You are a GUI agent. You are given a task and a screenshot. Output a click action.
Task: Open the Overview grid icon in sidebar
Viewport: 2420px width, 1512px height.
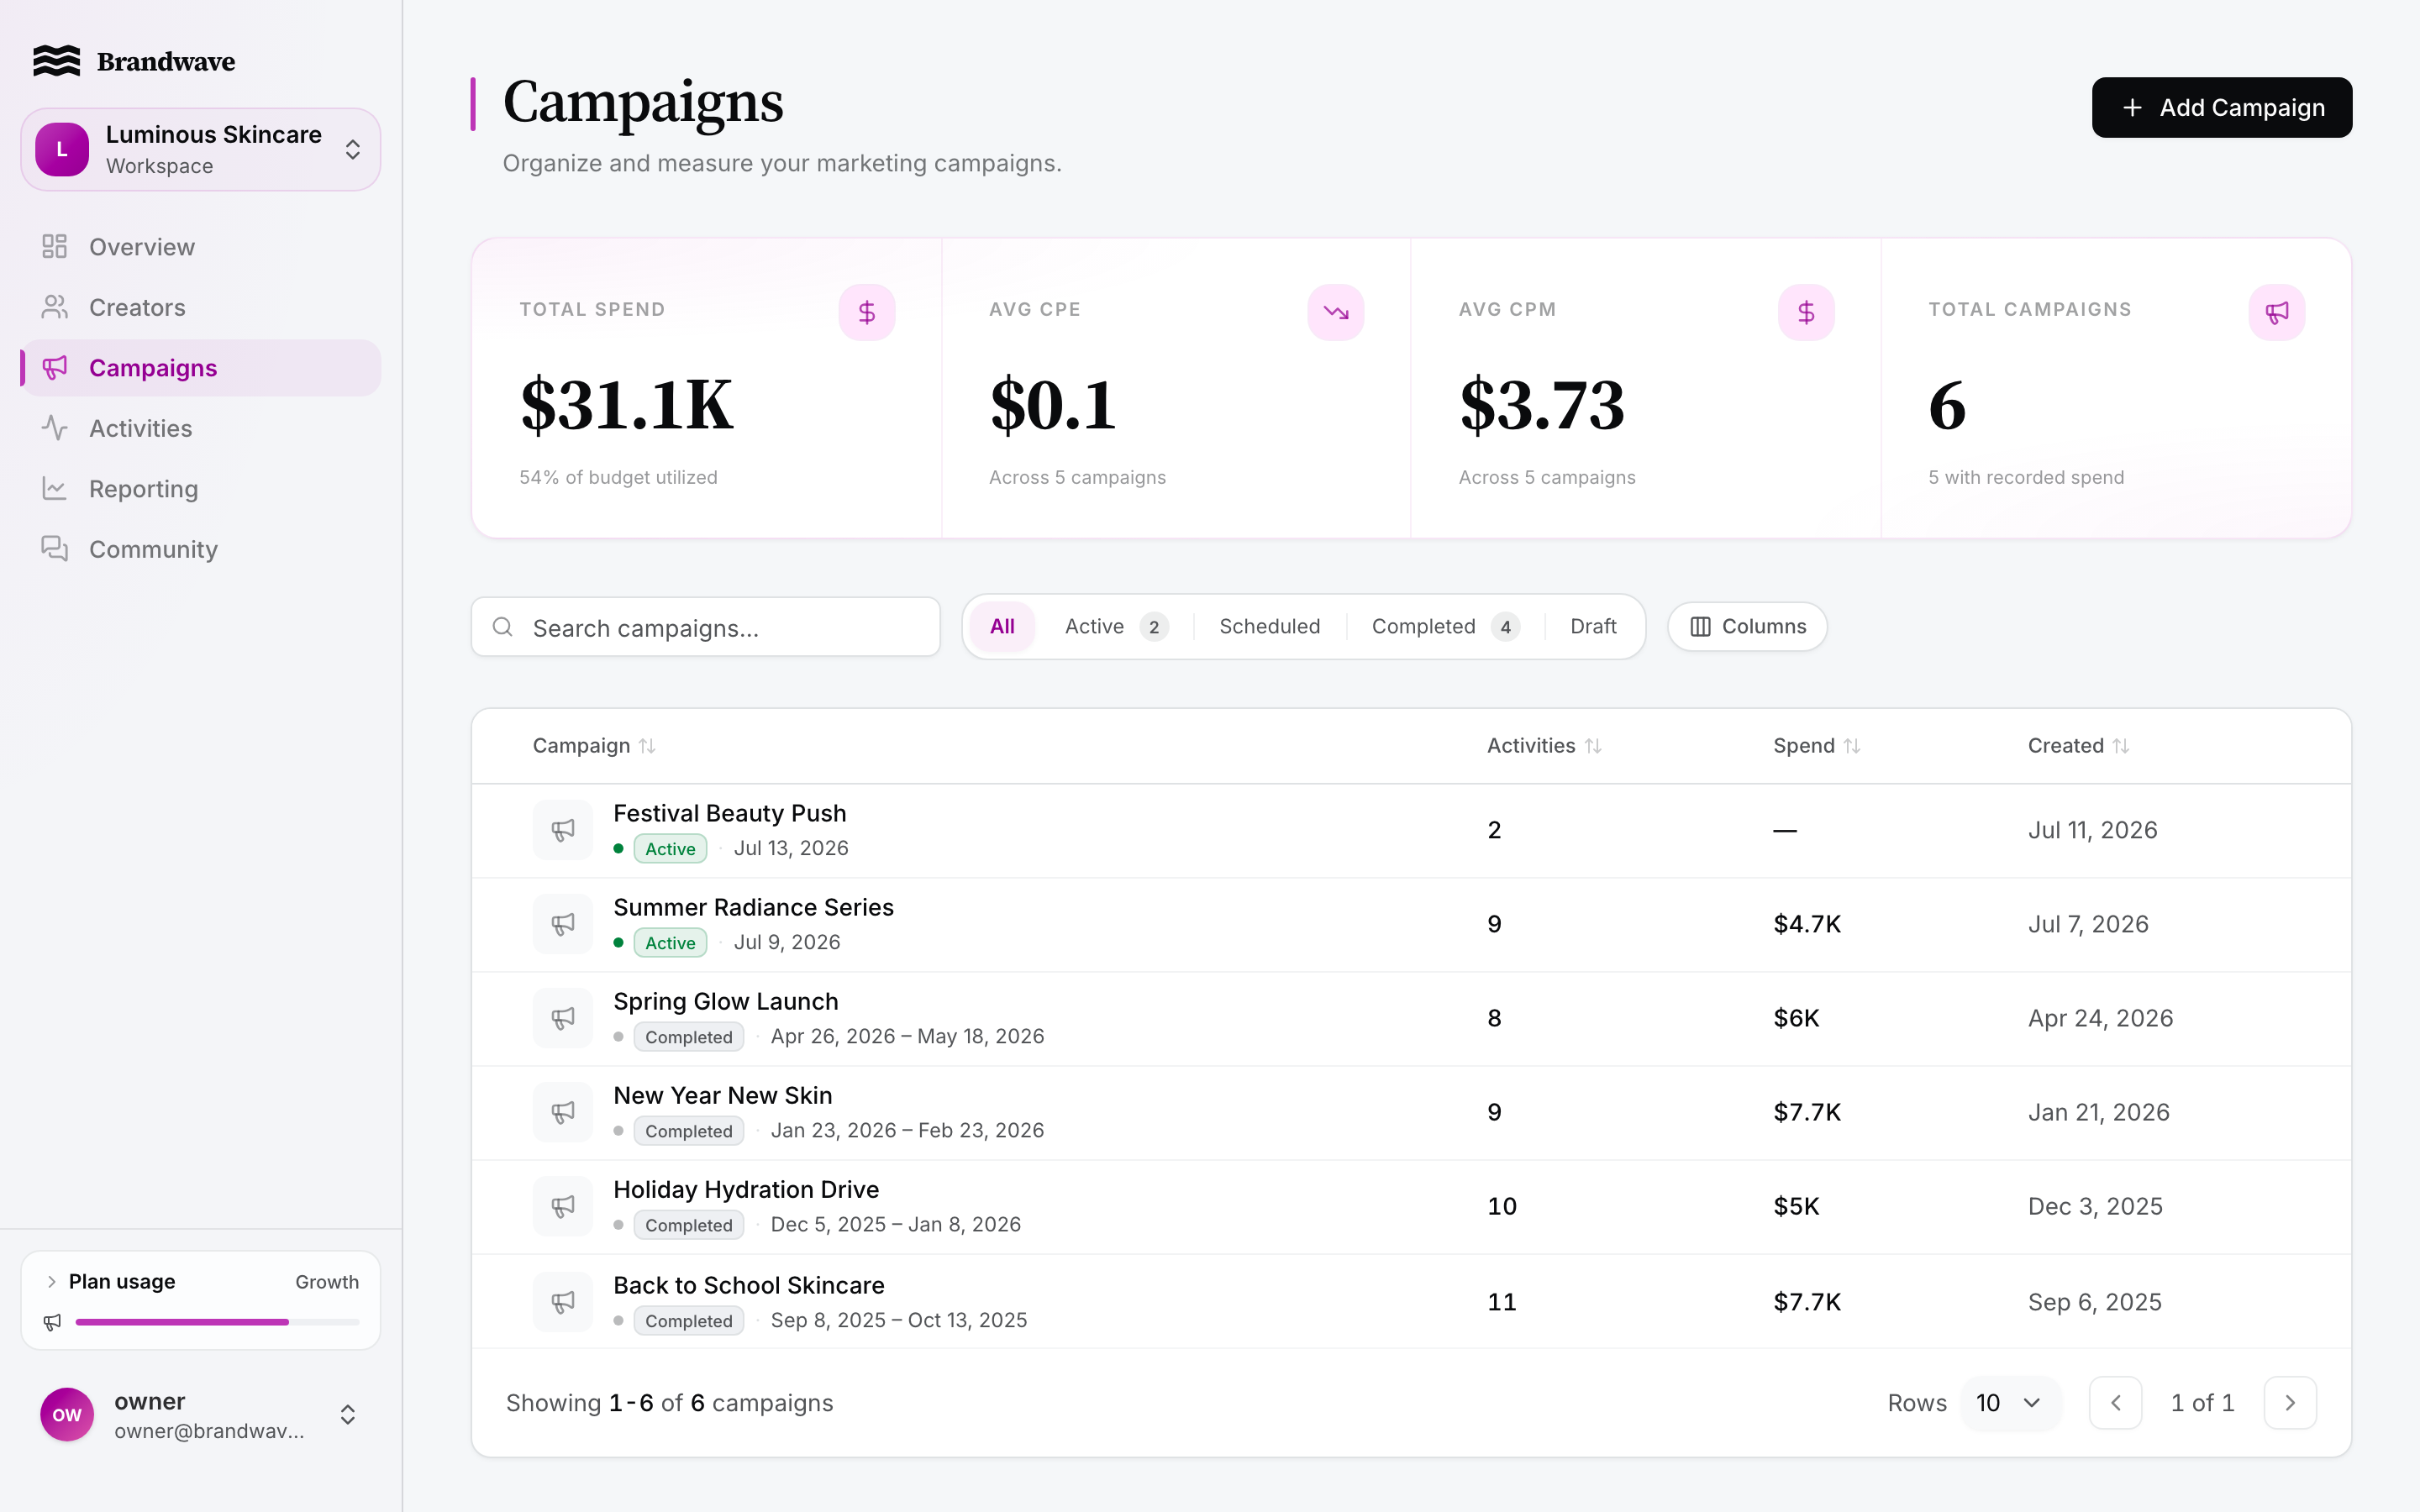(x=54, y=246)
